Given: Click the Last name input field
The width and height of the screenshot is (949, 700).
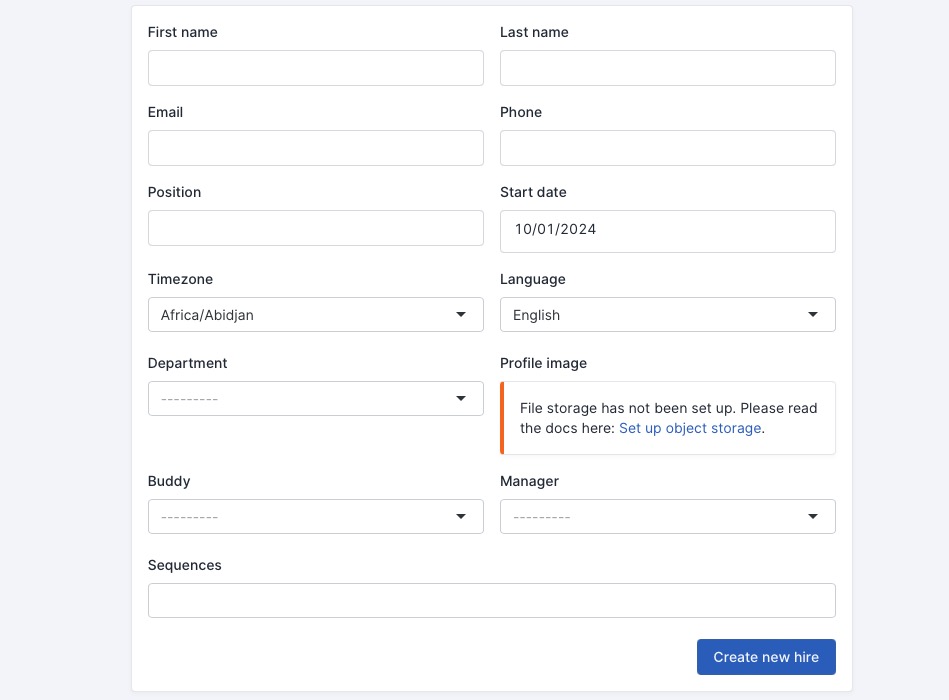Looking at the screenshot, I should (x=667, y=68).
